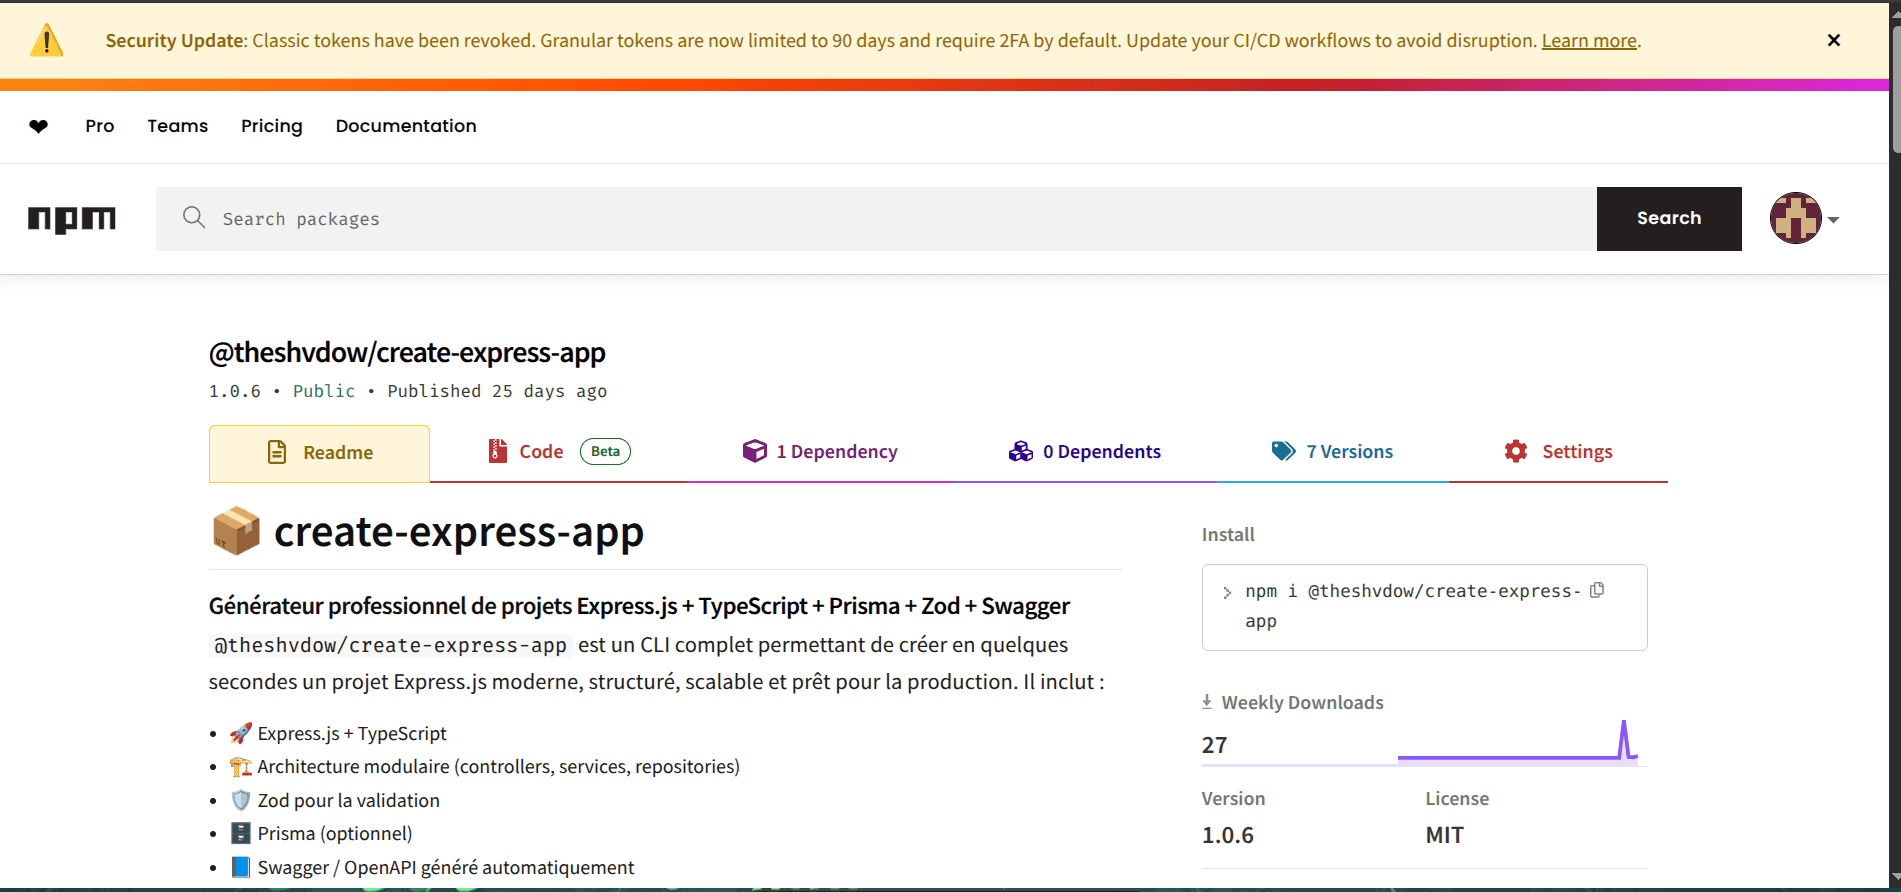1901x892 pixels.
Task: Click the weekly downloads sparkline chart
Action: 1517,740
